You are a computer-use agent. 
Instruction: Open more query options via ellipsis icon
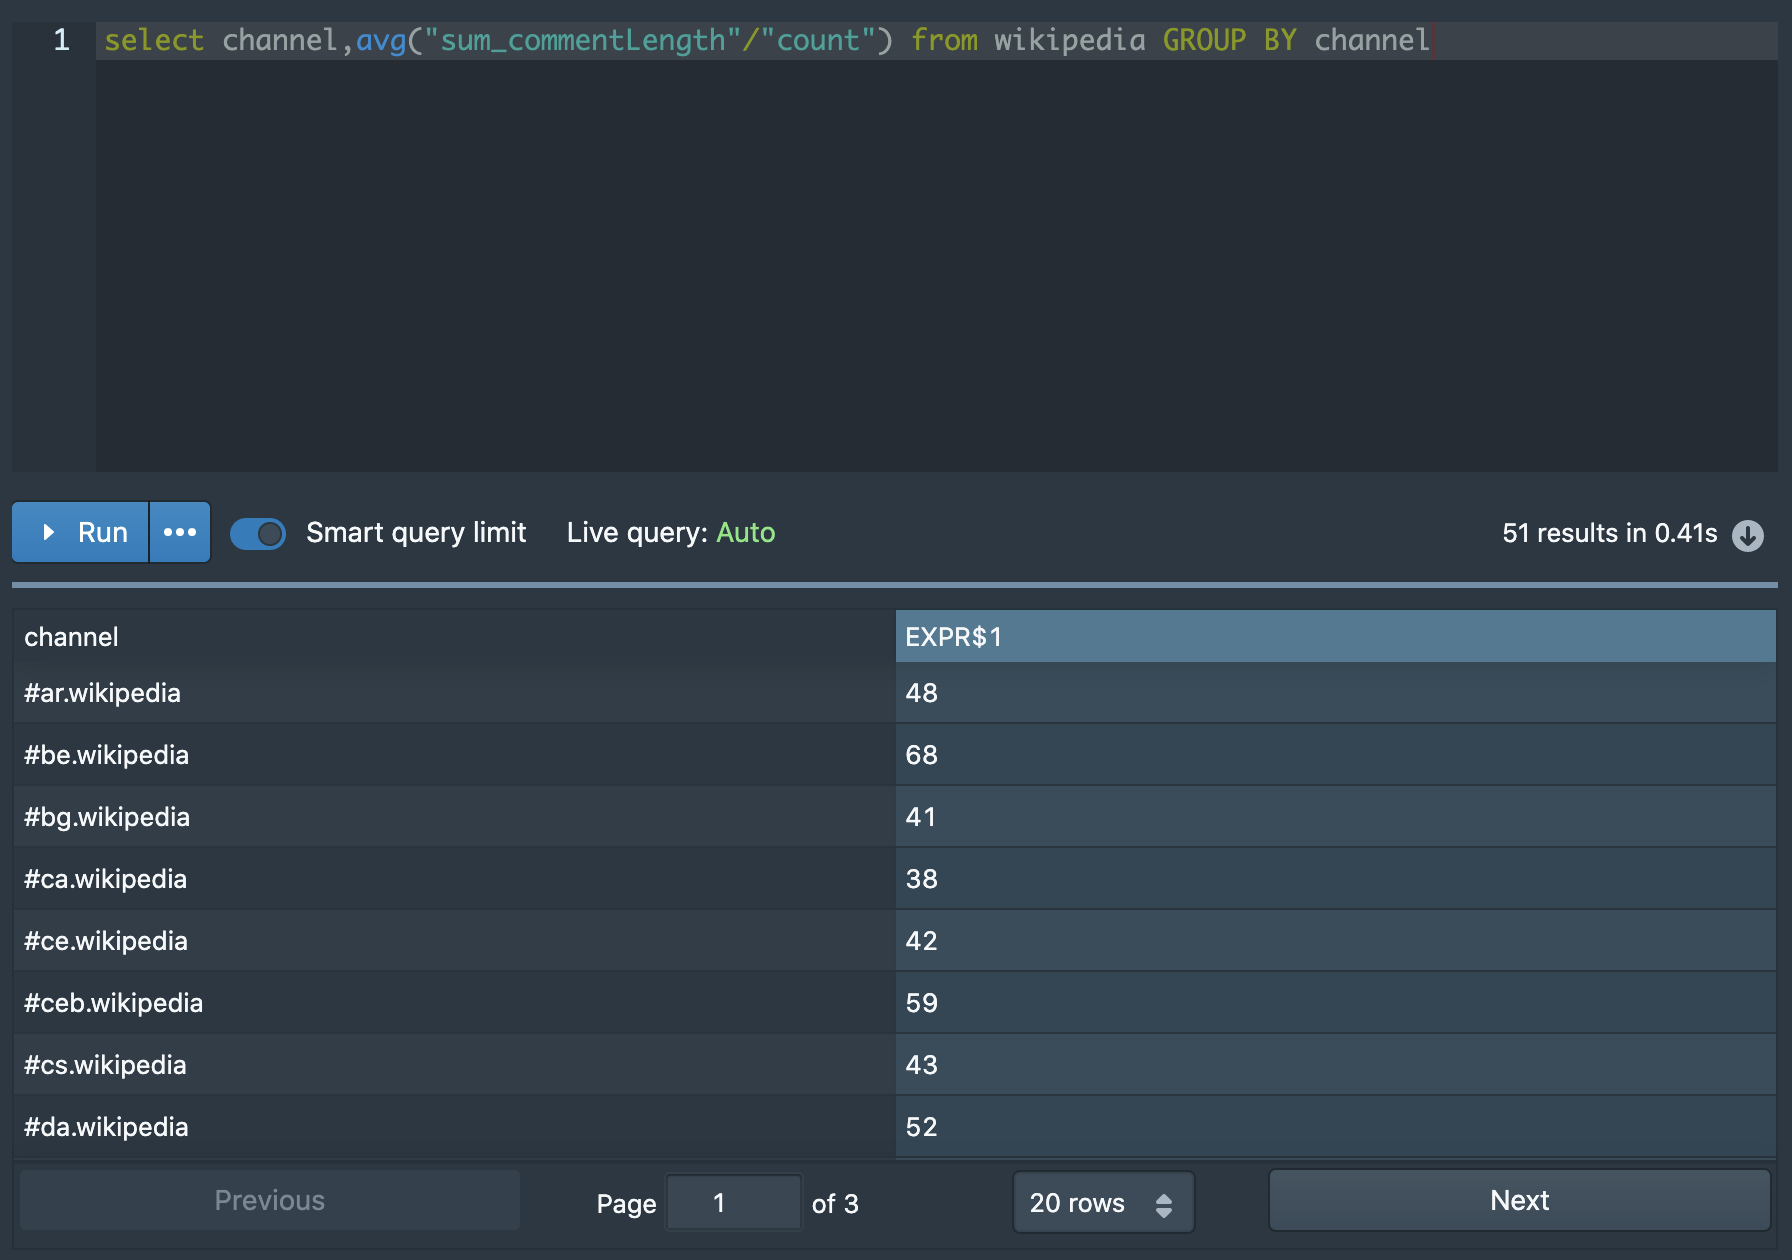(x=180, y=532)
